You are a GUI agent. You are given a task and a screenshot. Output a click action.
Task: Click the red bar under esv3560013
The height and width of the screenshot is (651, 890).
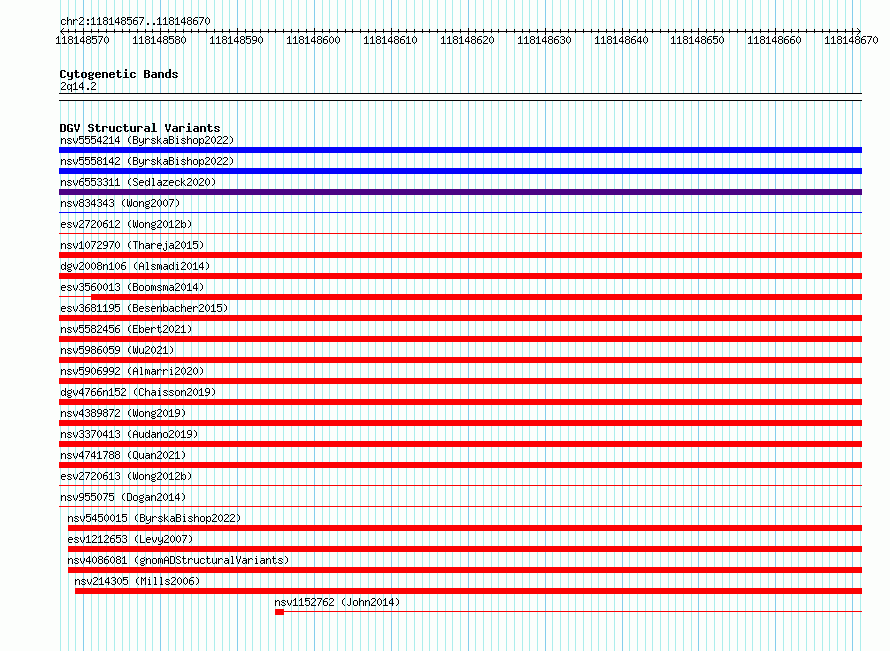[476, 297]
